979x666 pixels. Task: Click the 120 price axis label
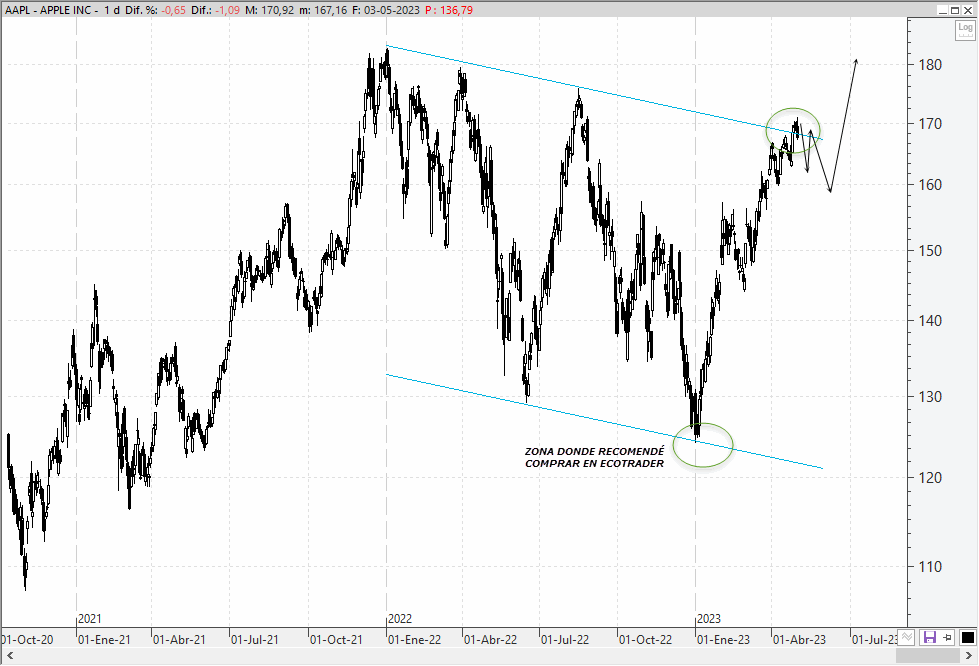[930, 477]
